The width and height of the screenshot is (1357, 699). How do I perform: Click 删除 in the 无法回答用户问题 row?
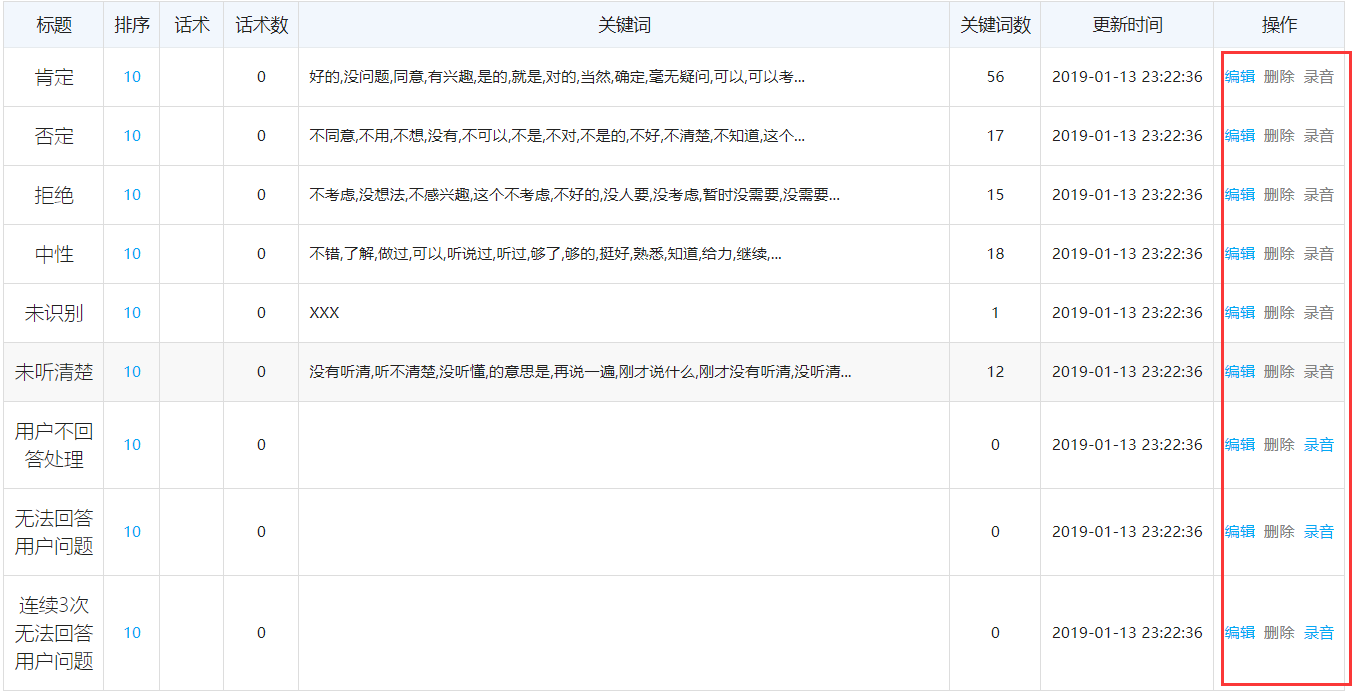[x=1278, y=532]
